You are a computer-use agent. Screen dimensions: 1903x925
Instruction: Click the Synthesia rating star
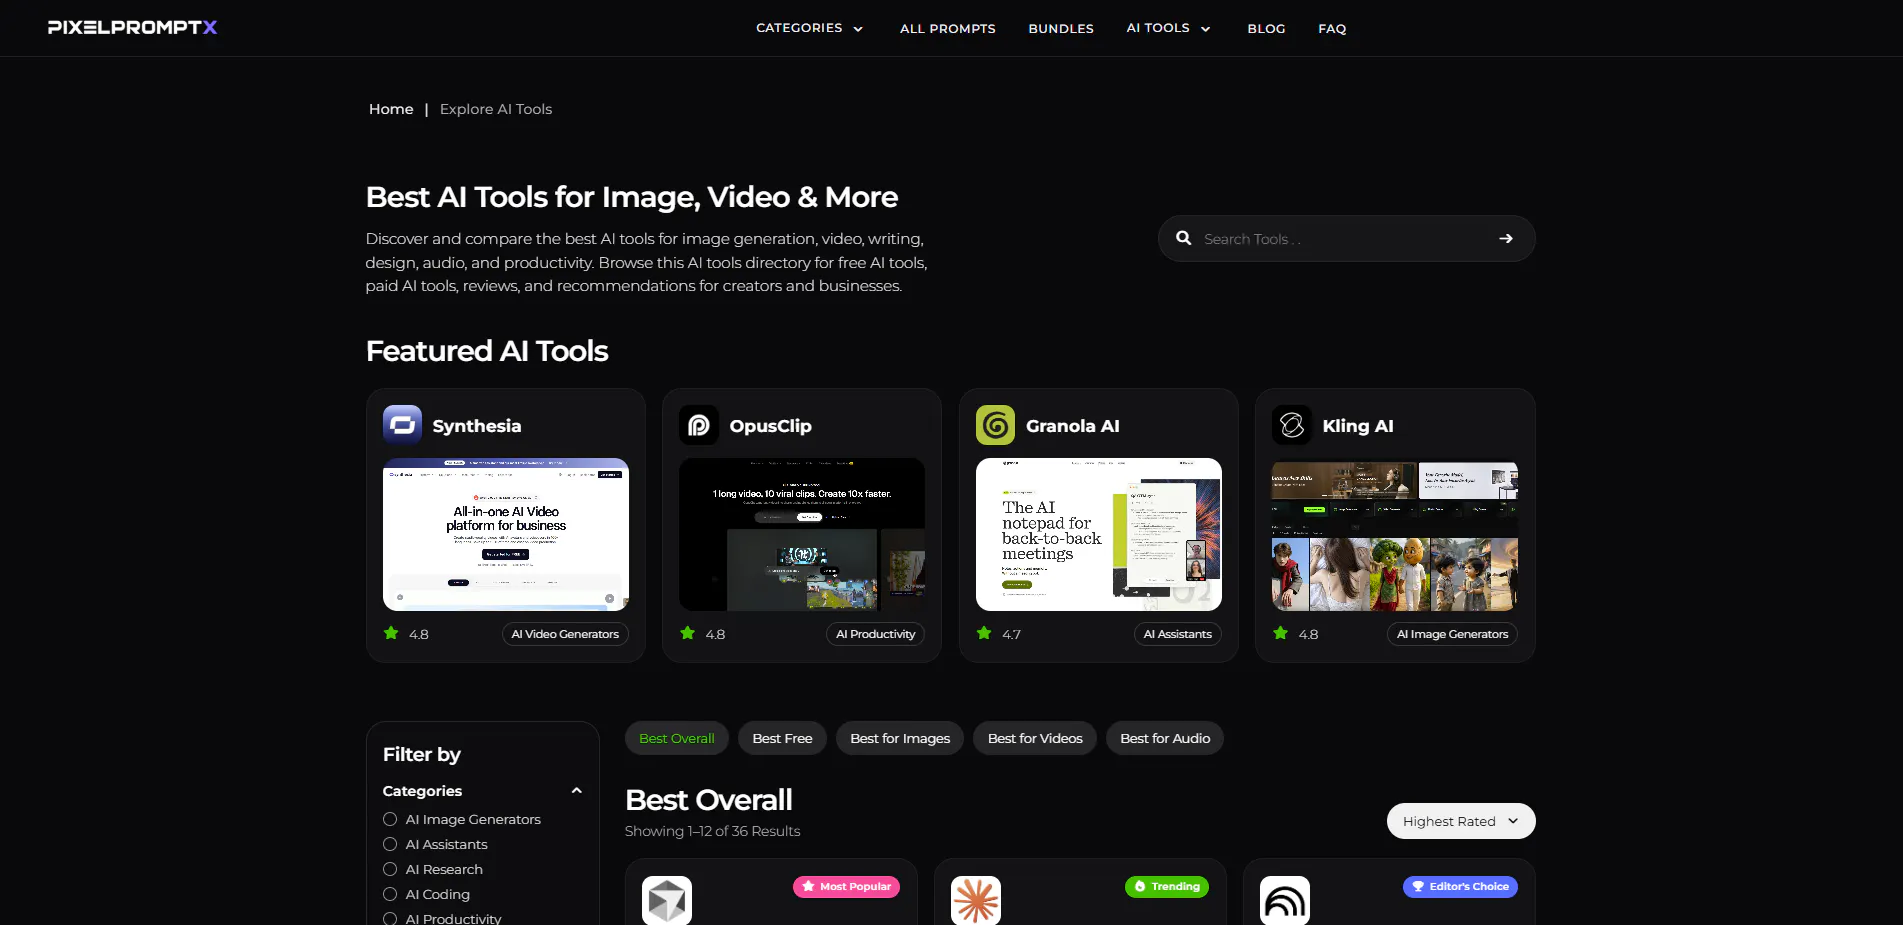tap(391, 633)
